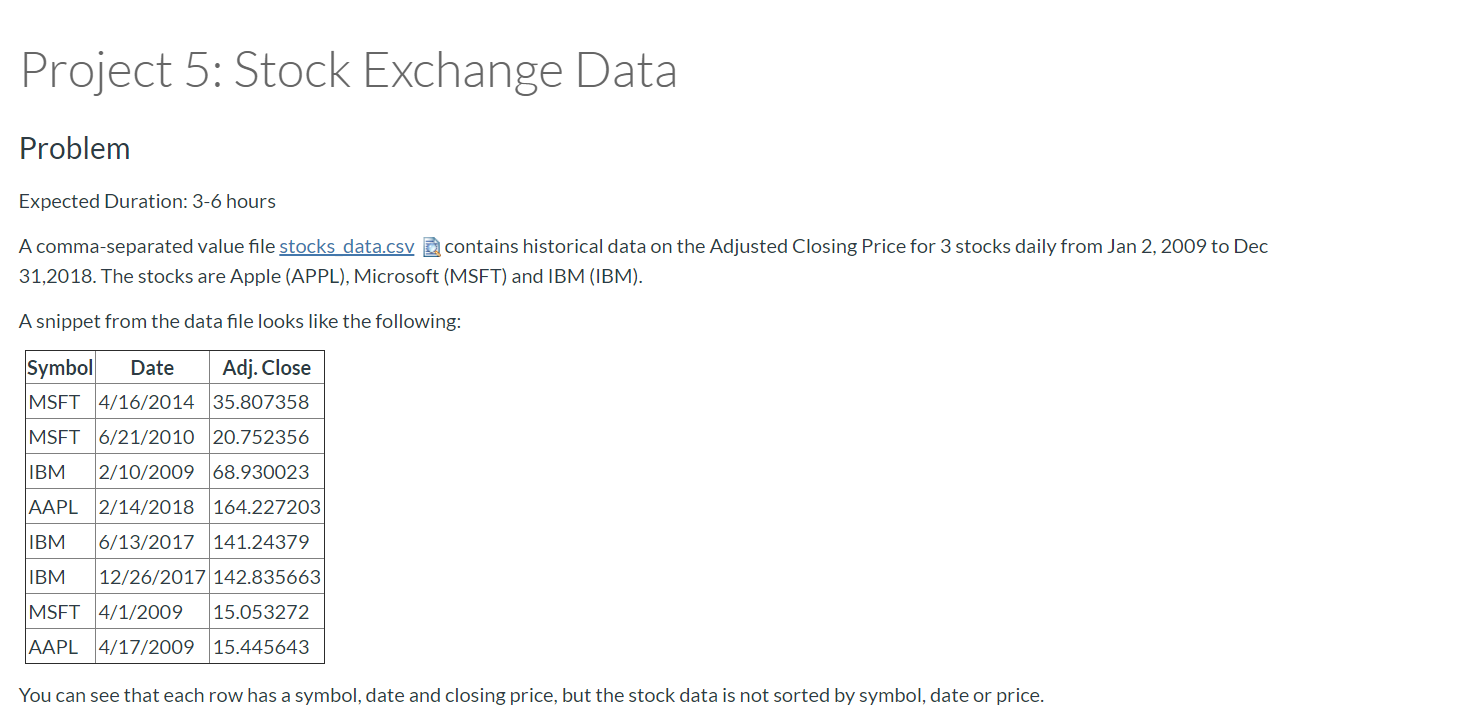Open the stocks_data.csv file link

[346, 246]
